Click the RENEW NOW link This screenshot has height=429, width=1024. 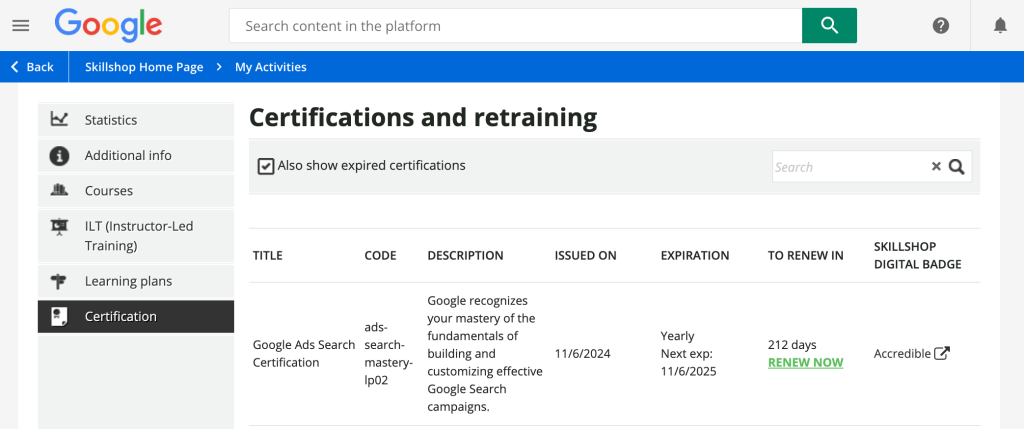pos(805,362)
